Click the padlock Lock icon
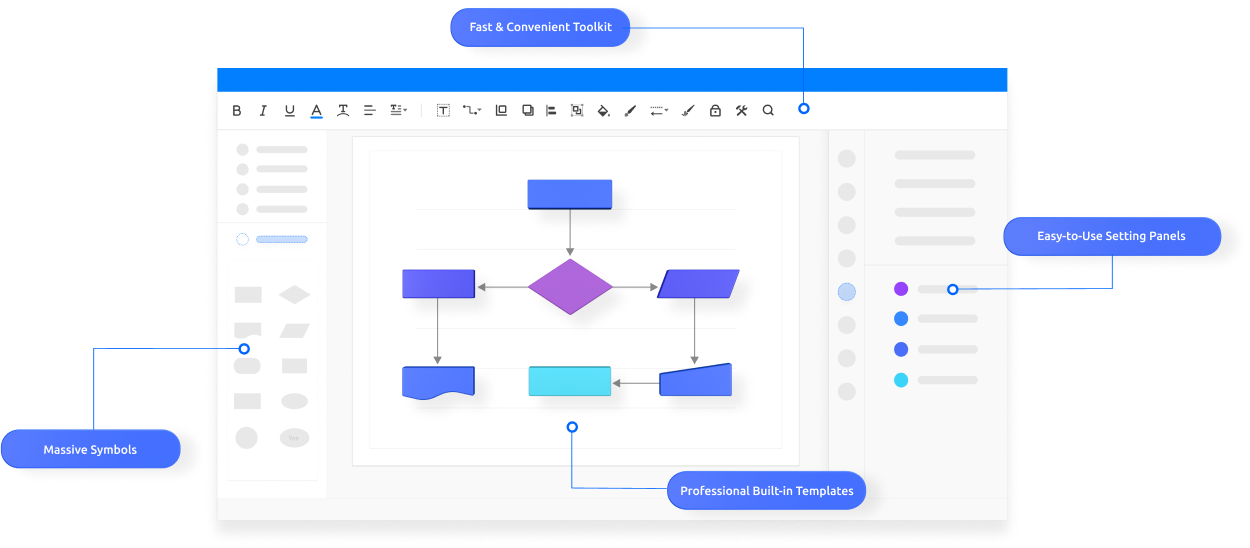This screenshot has height=548, width=1250. click(x=715, y=111)
